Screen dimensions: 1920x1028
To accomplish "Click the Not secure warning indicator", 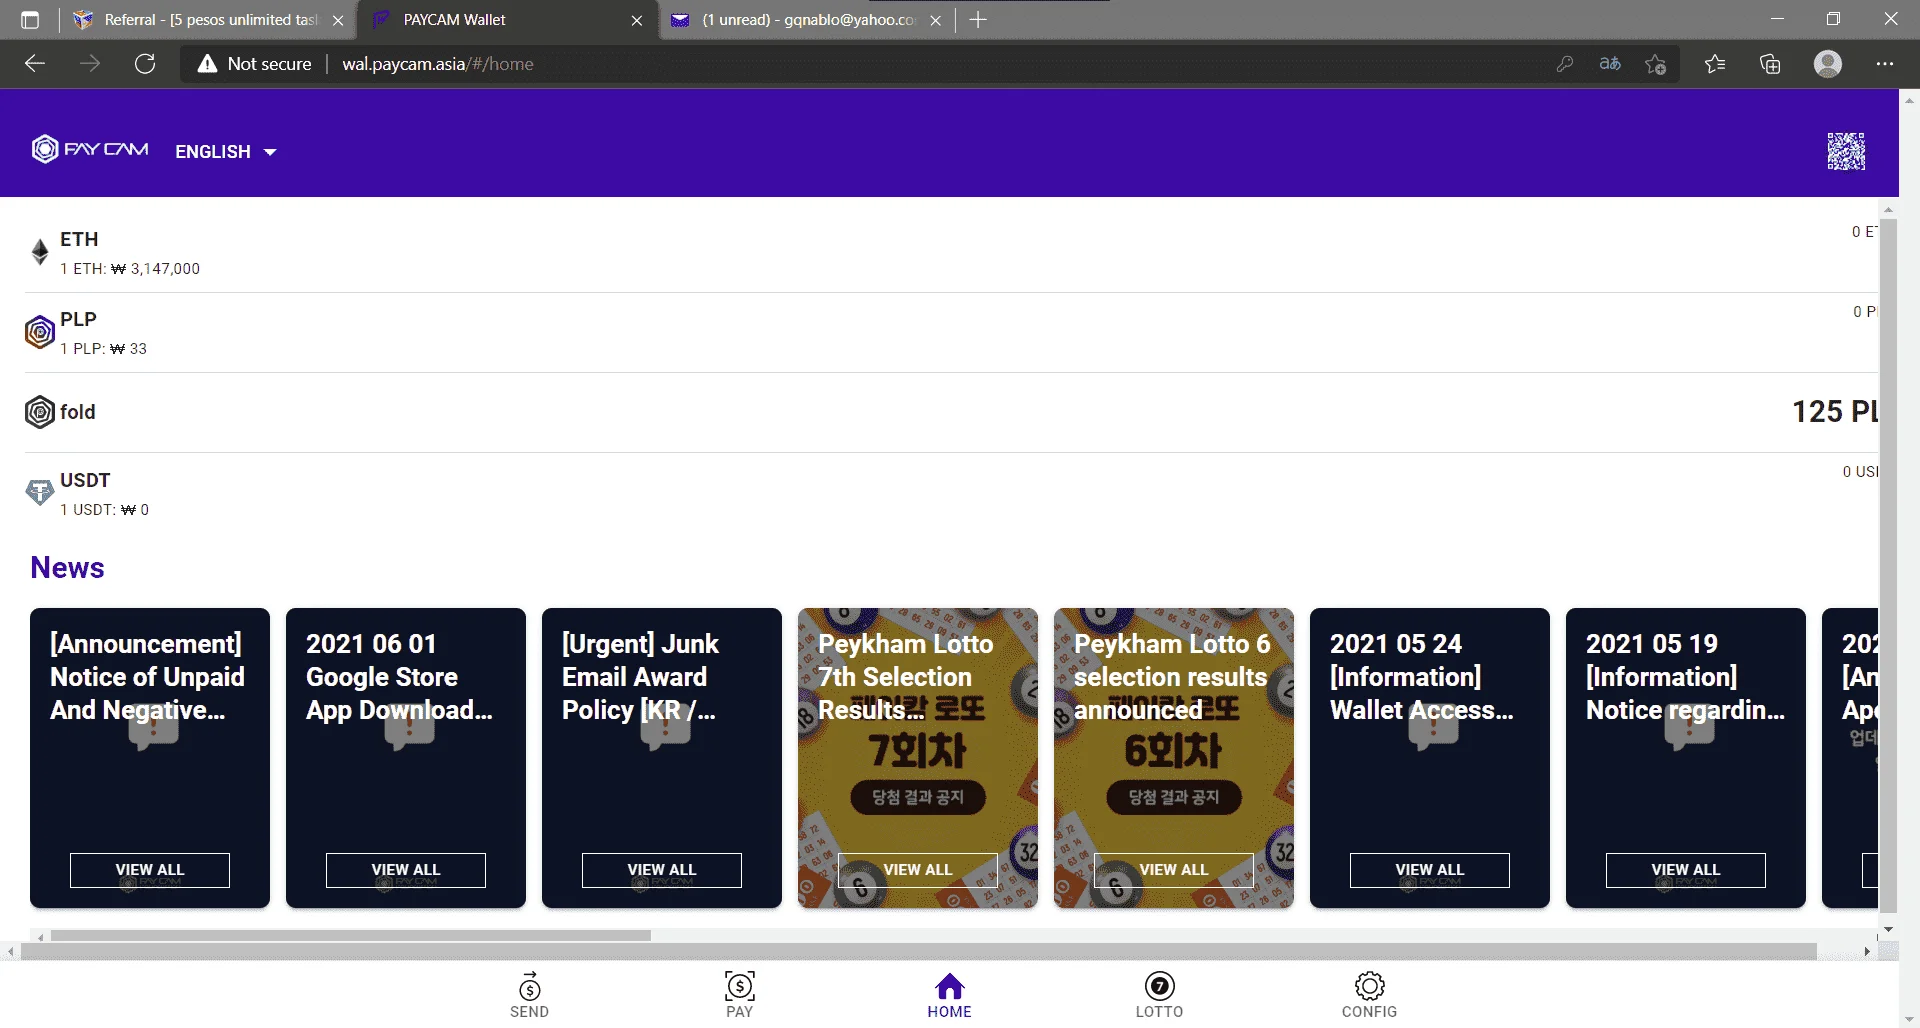I will (x=255, y=64).
